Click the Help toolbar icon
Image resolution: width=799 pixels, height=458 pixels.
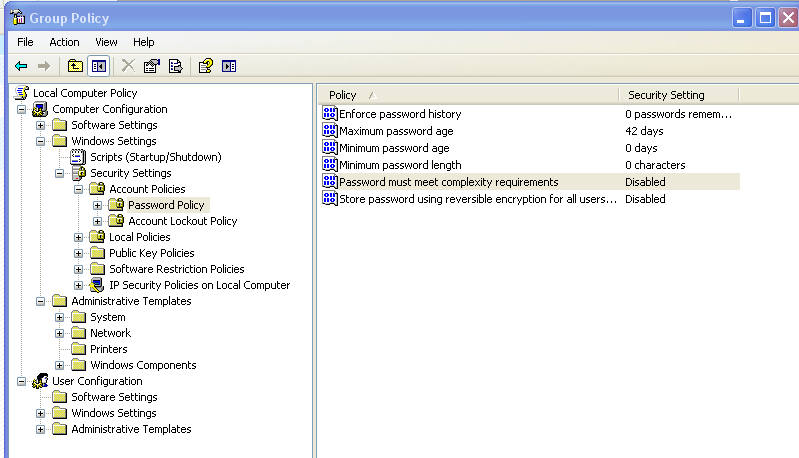[x=205, y=66]
